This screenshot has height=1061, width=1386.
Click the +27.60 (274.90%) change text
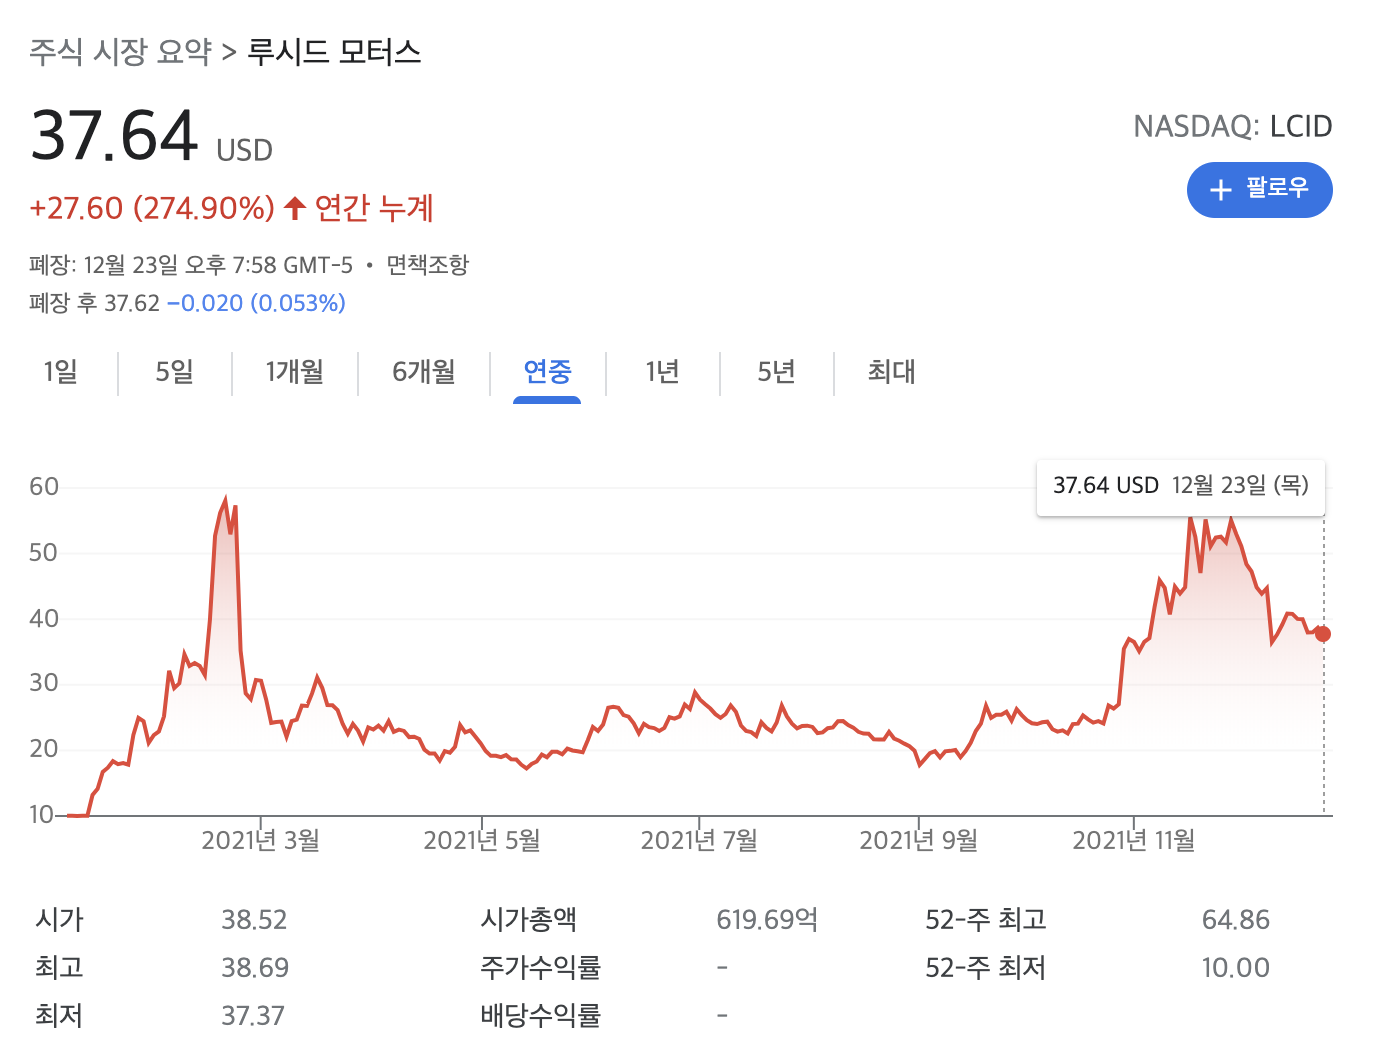[152, 208]
